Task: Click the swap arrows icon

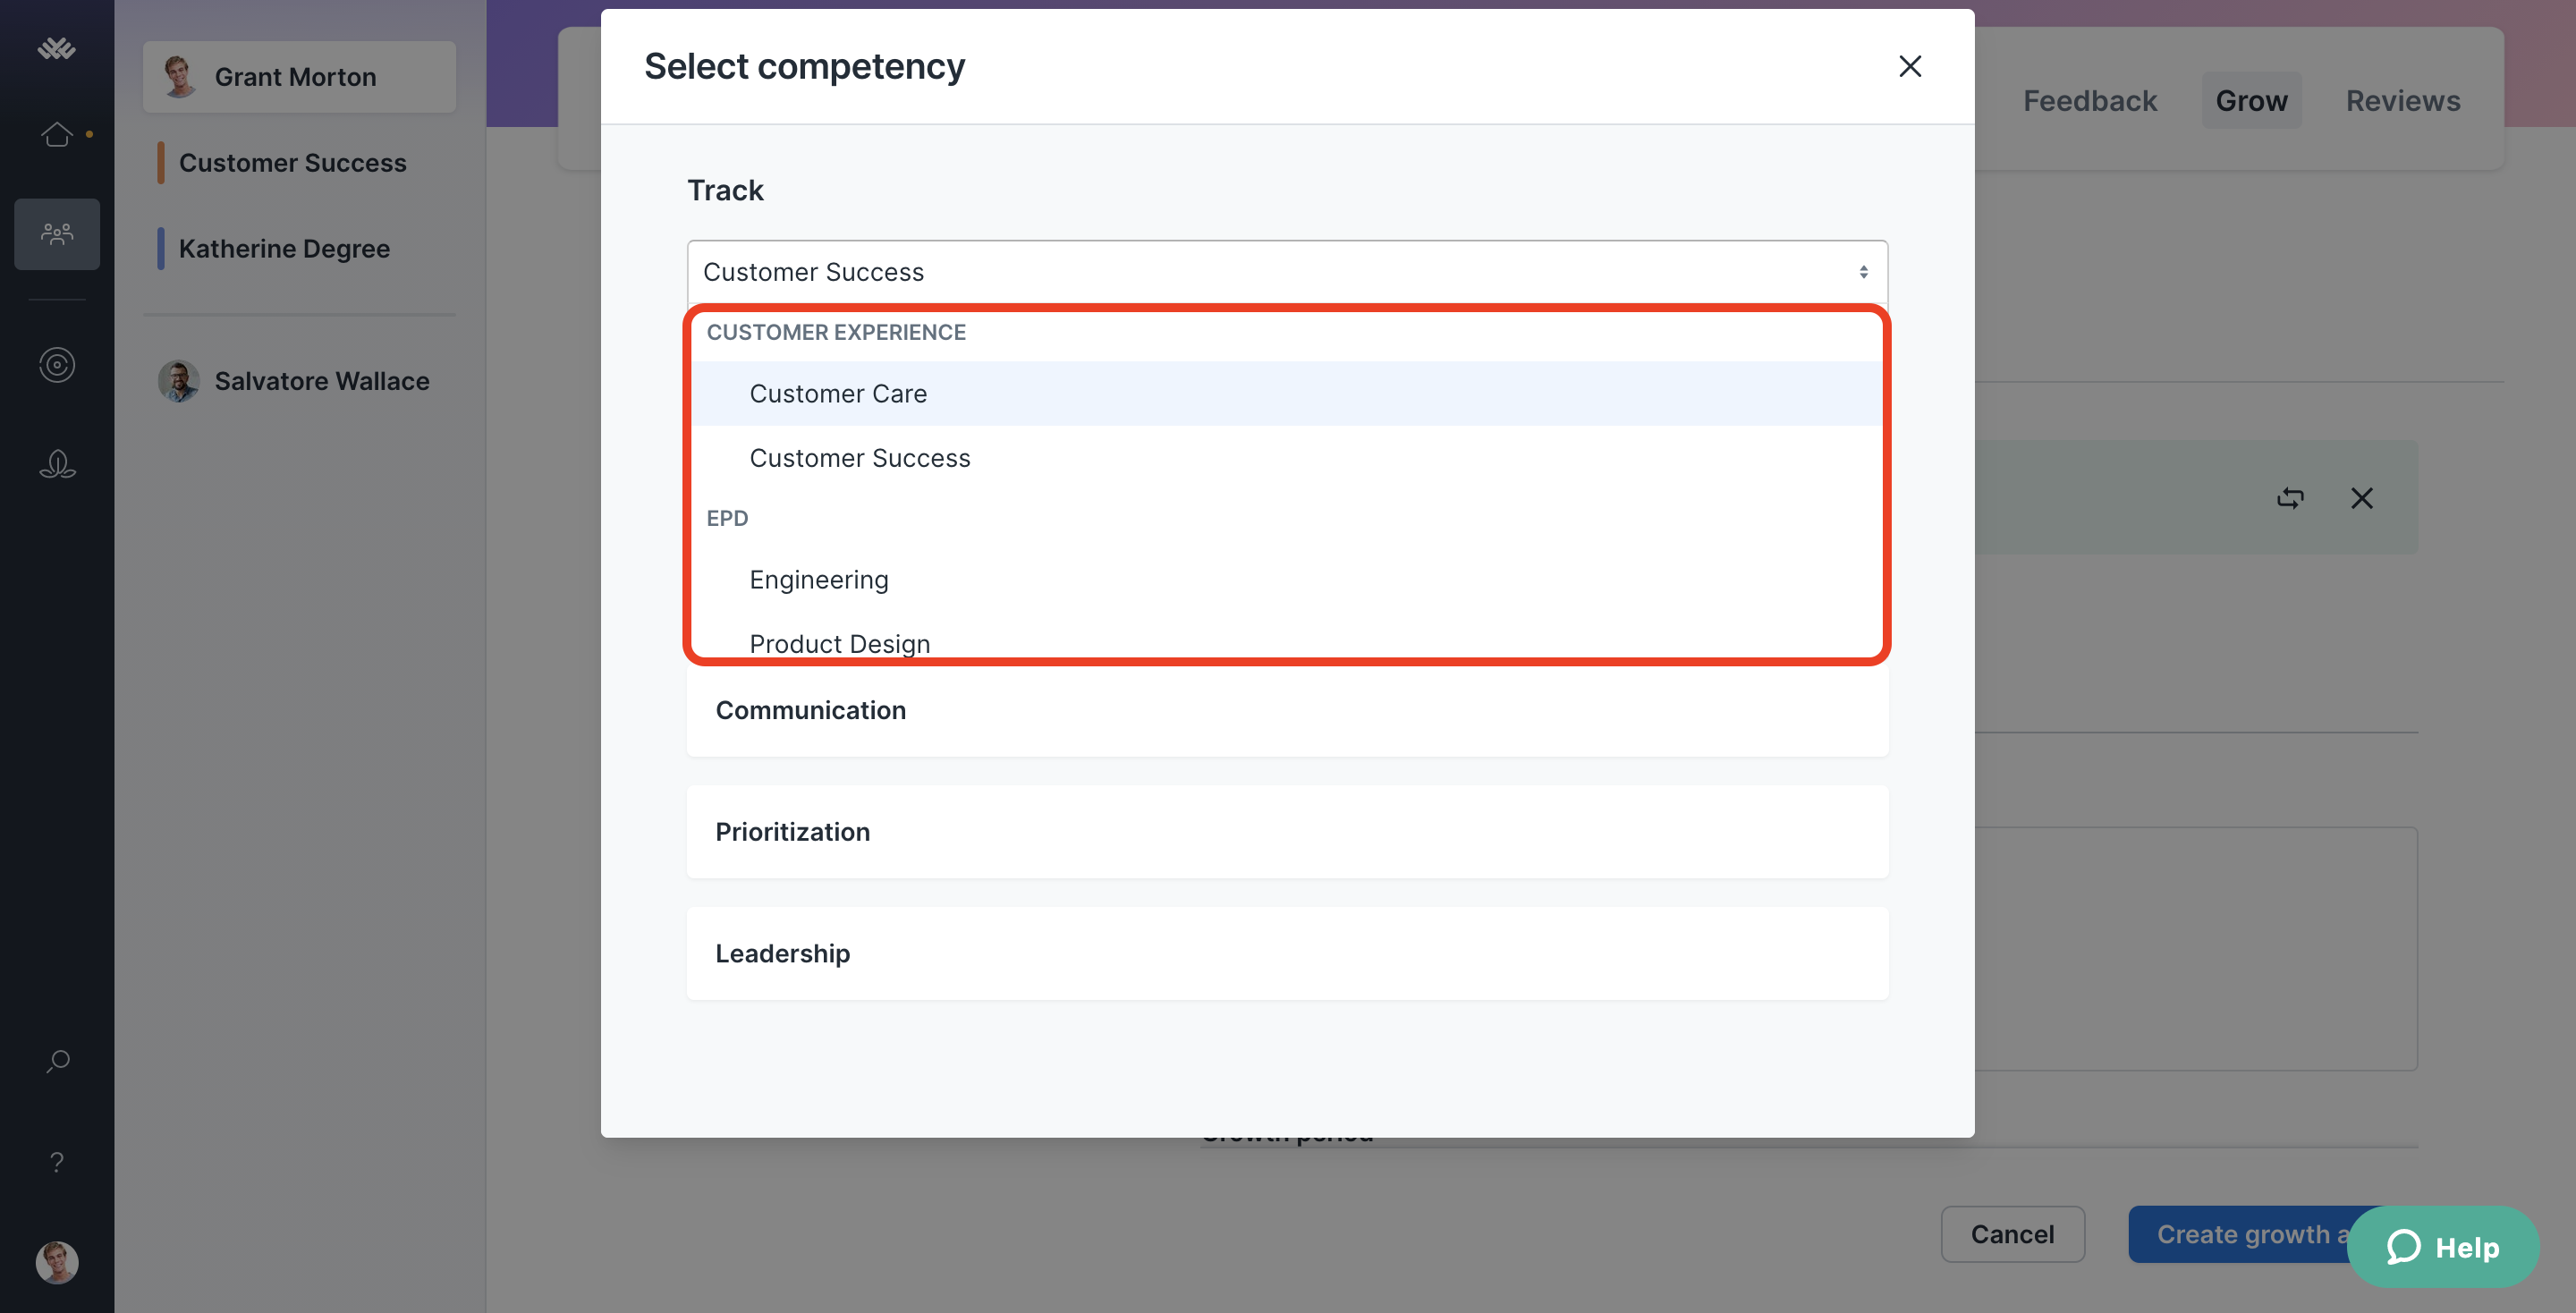Action: pos(2291,498)
